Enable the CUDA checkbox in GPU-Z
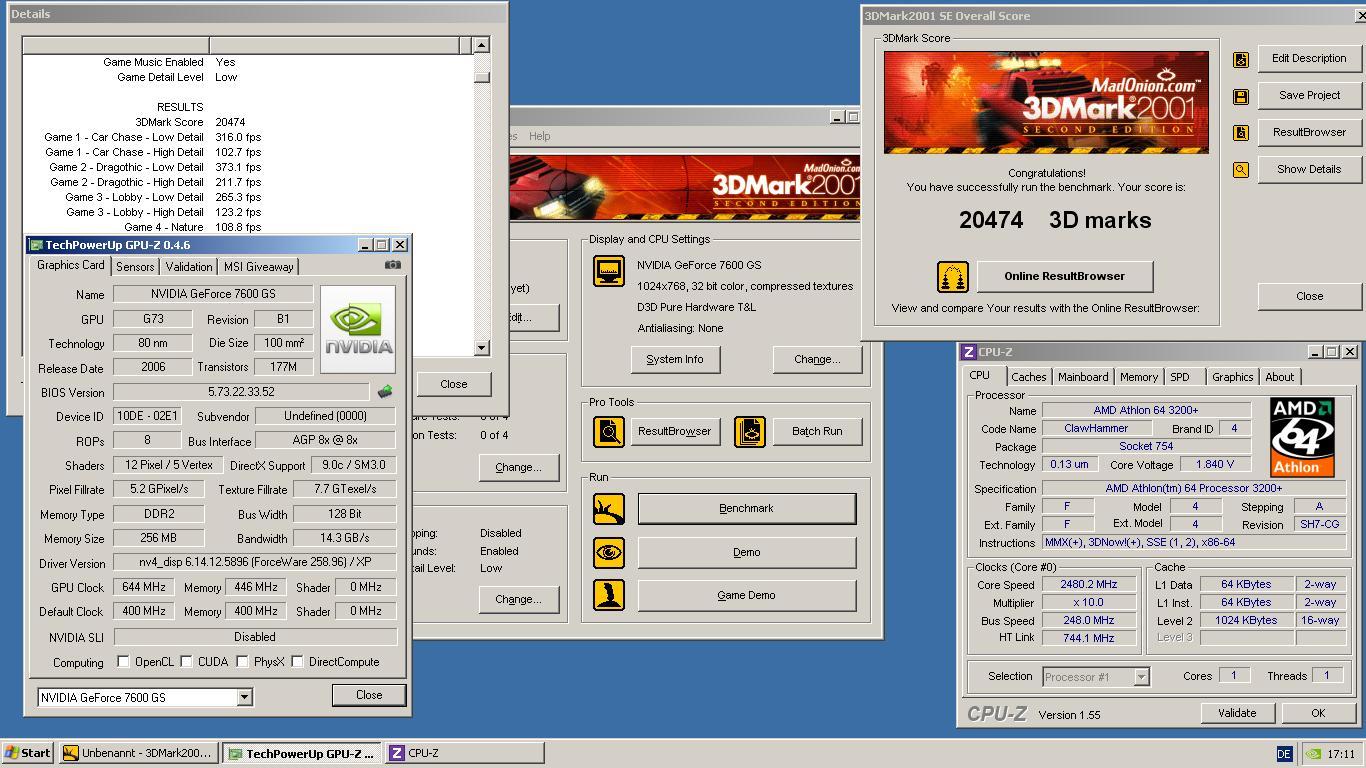 click(x=186, y=662)
